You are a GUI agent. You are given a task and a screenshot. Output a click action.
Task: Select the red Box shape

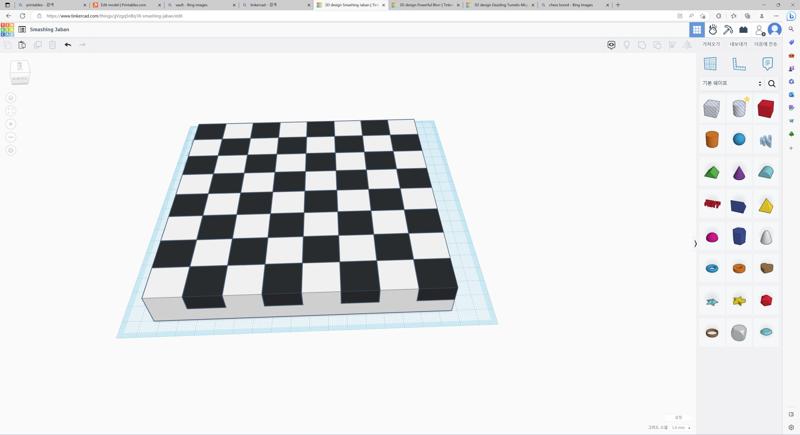click(766, 108)
